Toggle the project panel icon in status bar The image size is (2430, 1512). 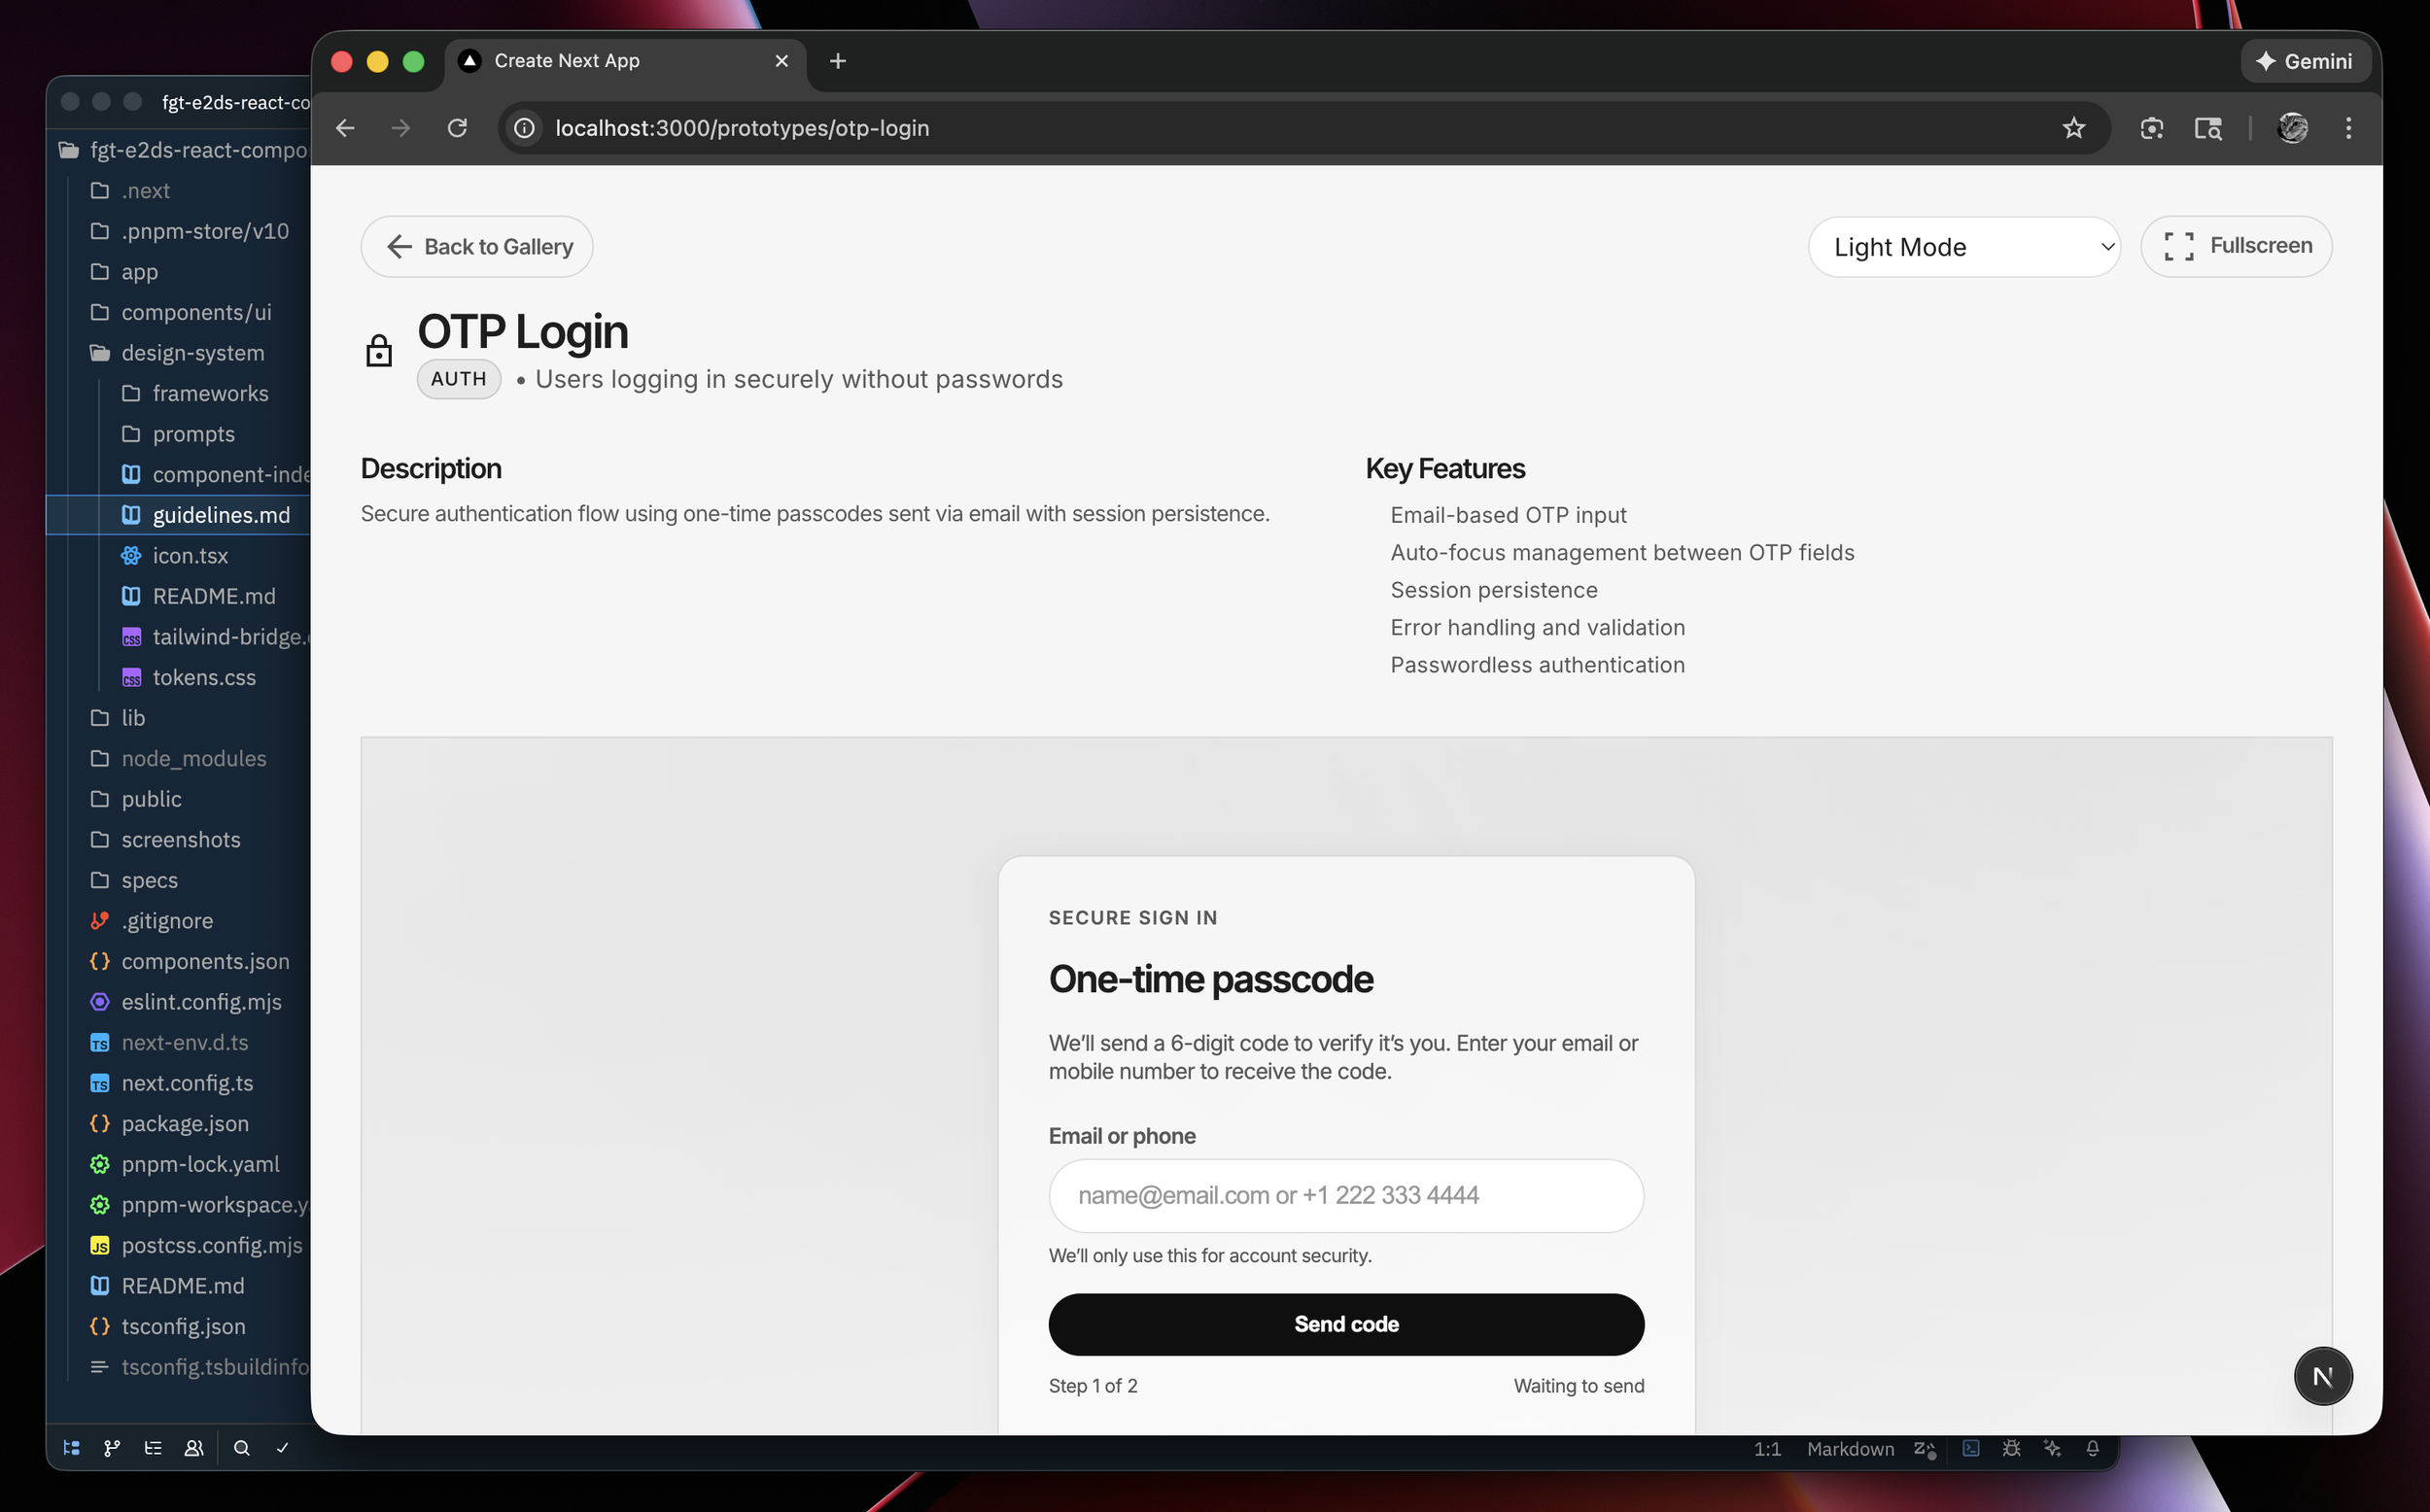(x=71, y=1448)
